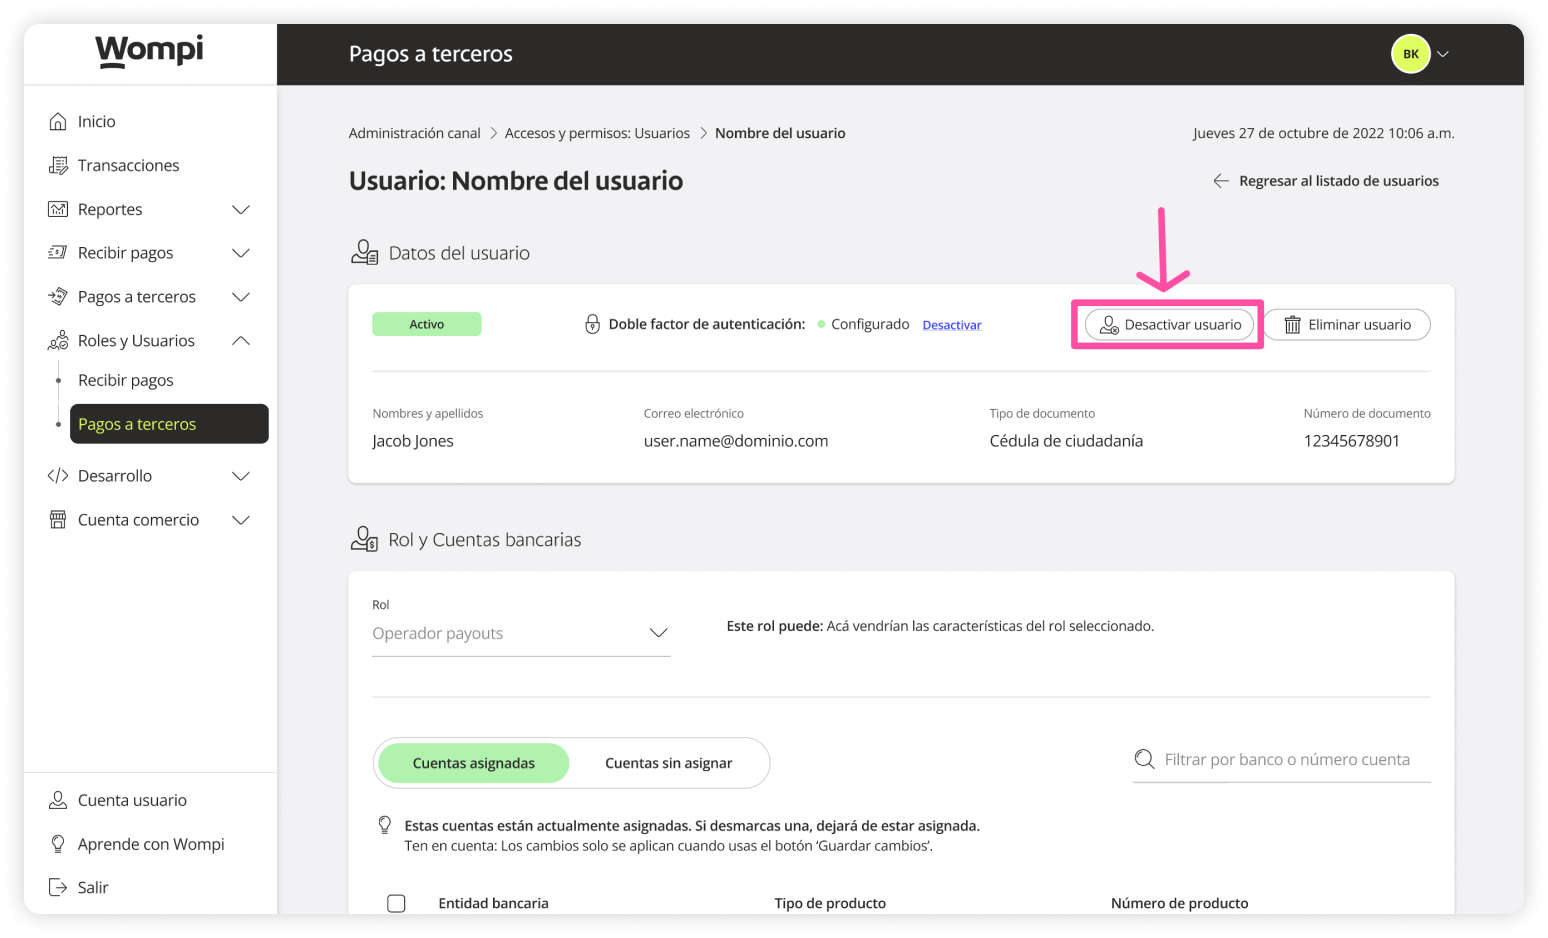Select the Cuentas asignadas toggle
This screenshot has width=1548, height=938.
(473, 763)
